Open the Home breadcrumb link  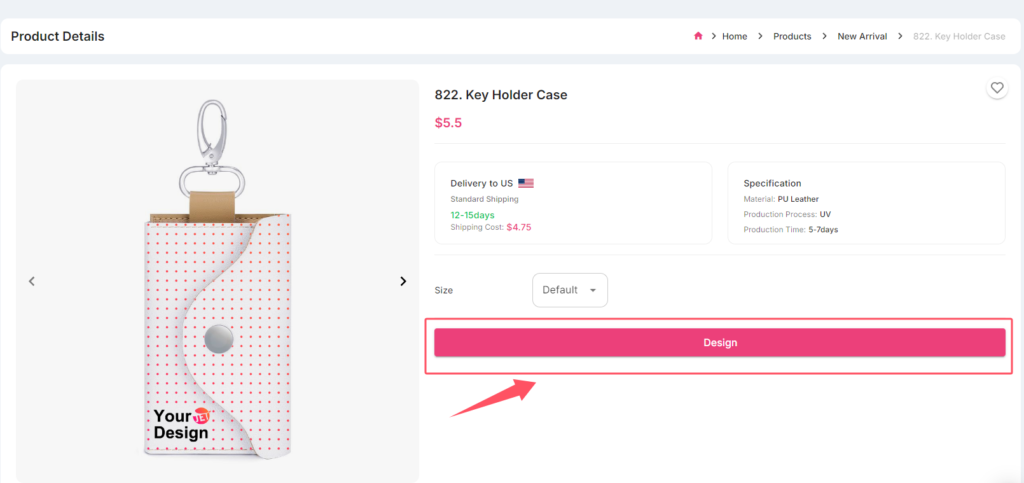pos(735,37)
